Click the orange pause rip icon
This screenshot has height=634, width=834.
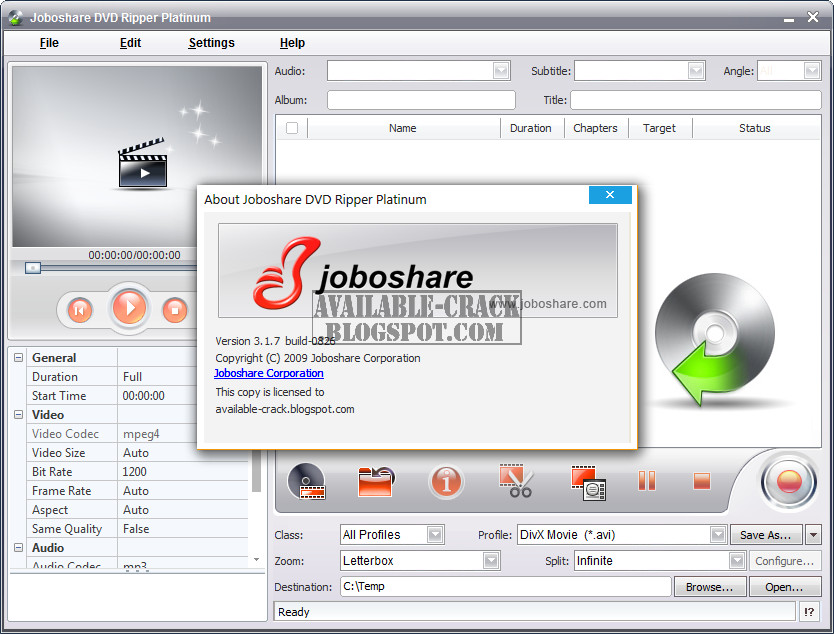point(647,481)
